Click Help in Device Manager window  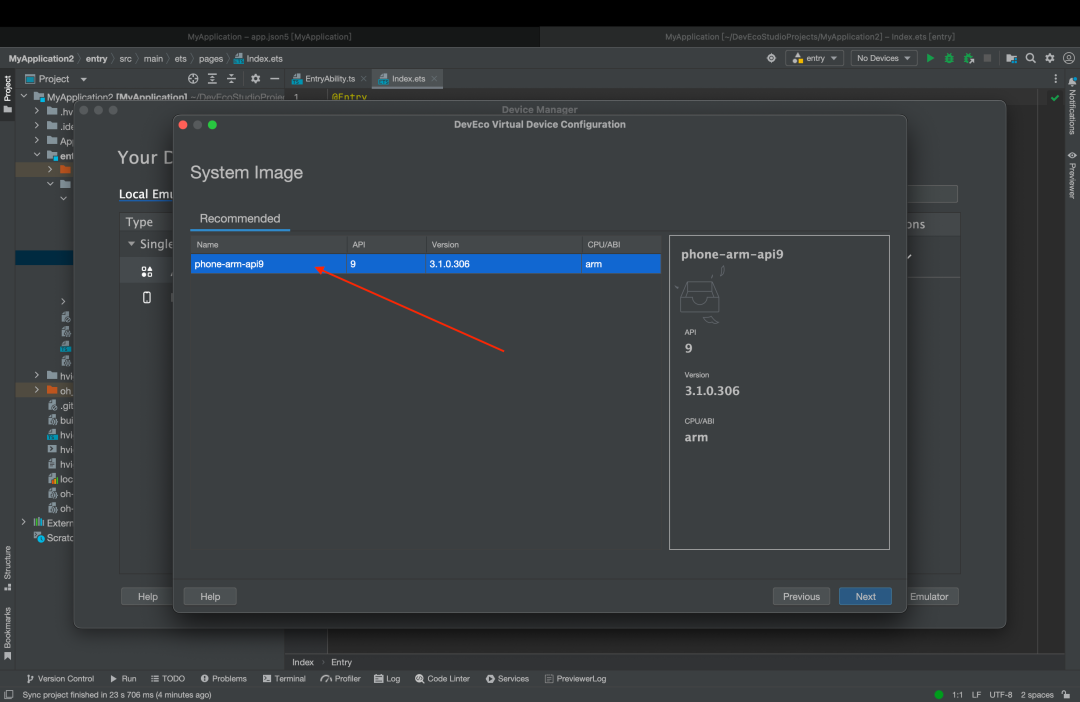coord(147,597)
